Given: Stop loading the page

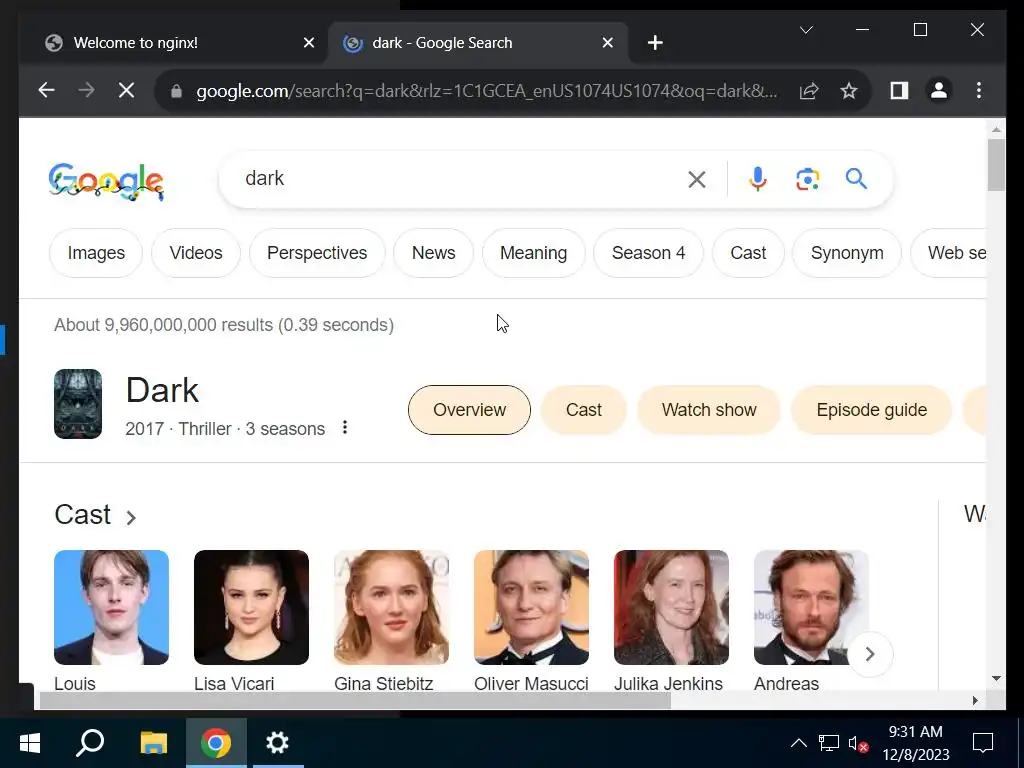Looking at the screenshot, I should 127,90.
